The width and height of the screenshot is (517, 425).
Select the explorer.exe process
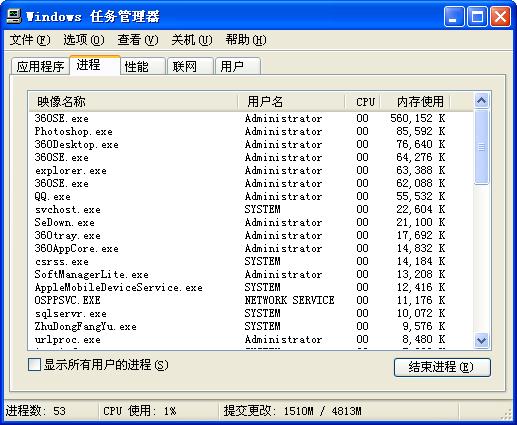(x=251, y=170)
